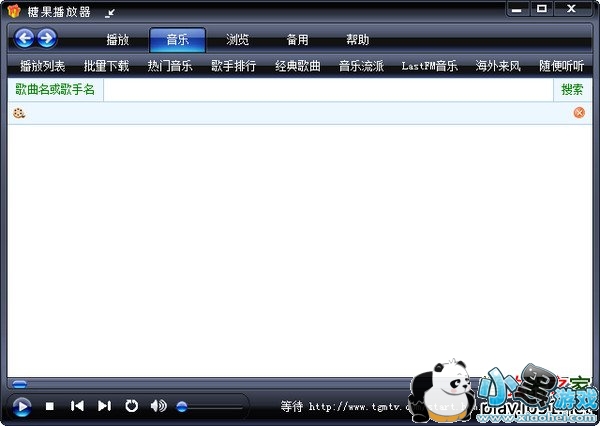Stop playback with the square button

[x=50, y=406]
